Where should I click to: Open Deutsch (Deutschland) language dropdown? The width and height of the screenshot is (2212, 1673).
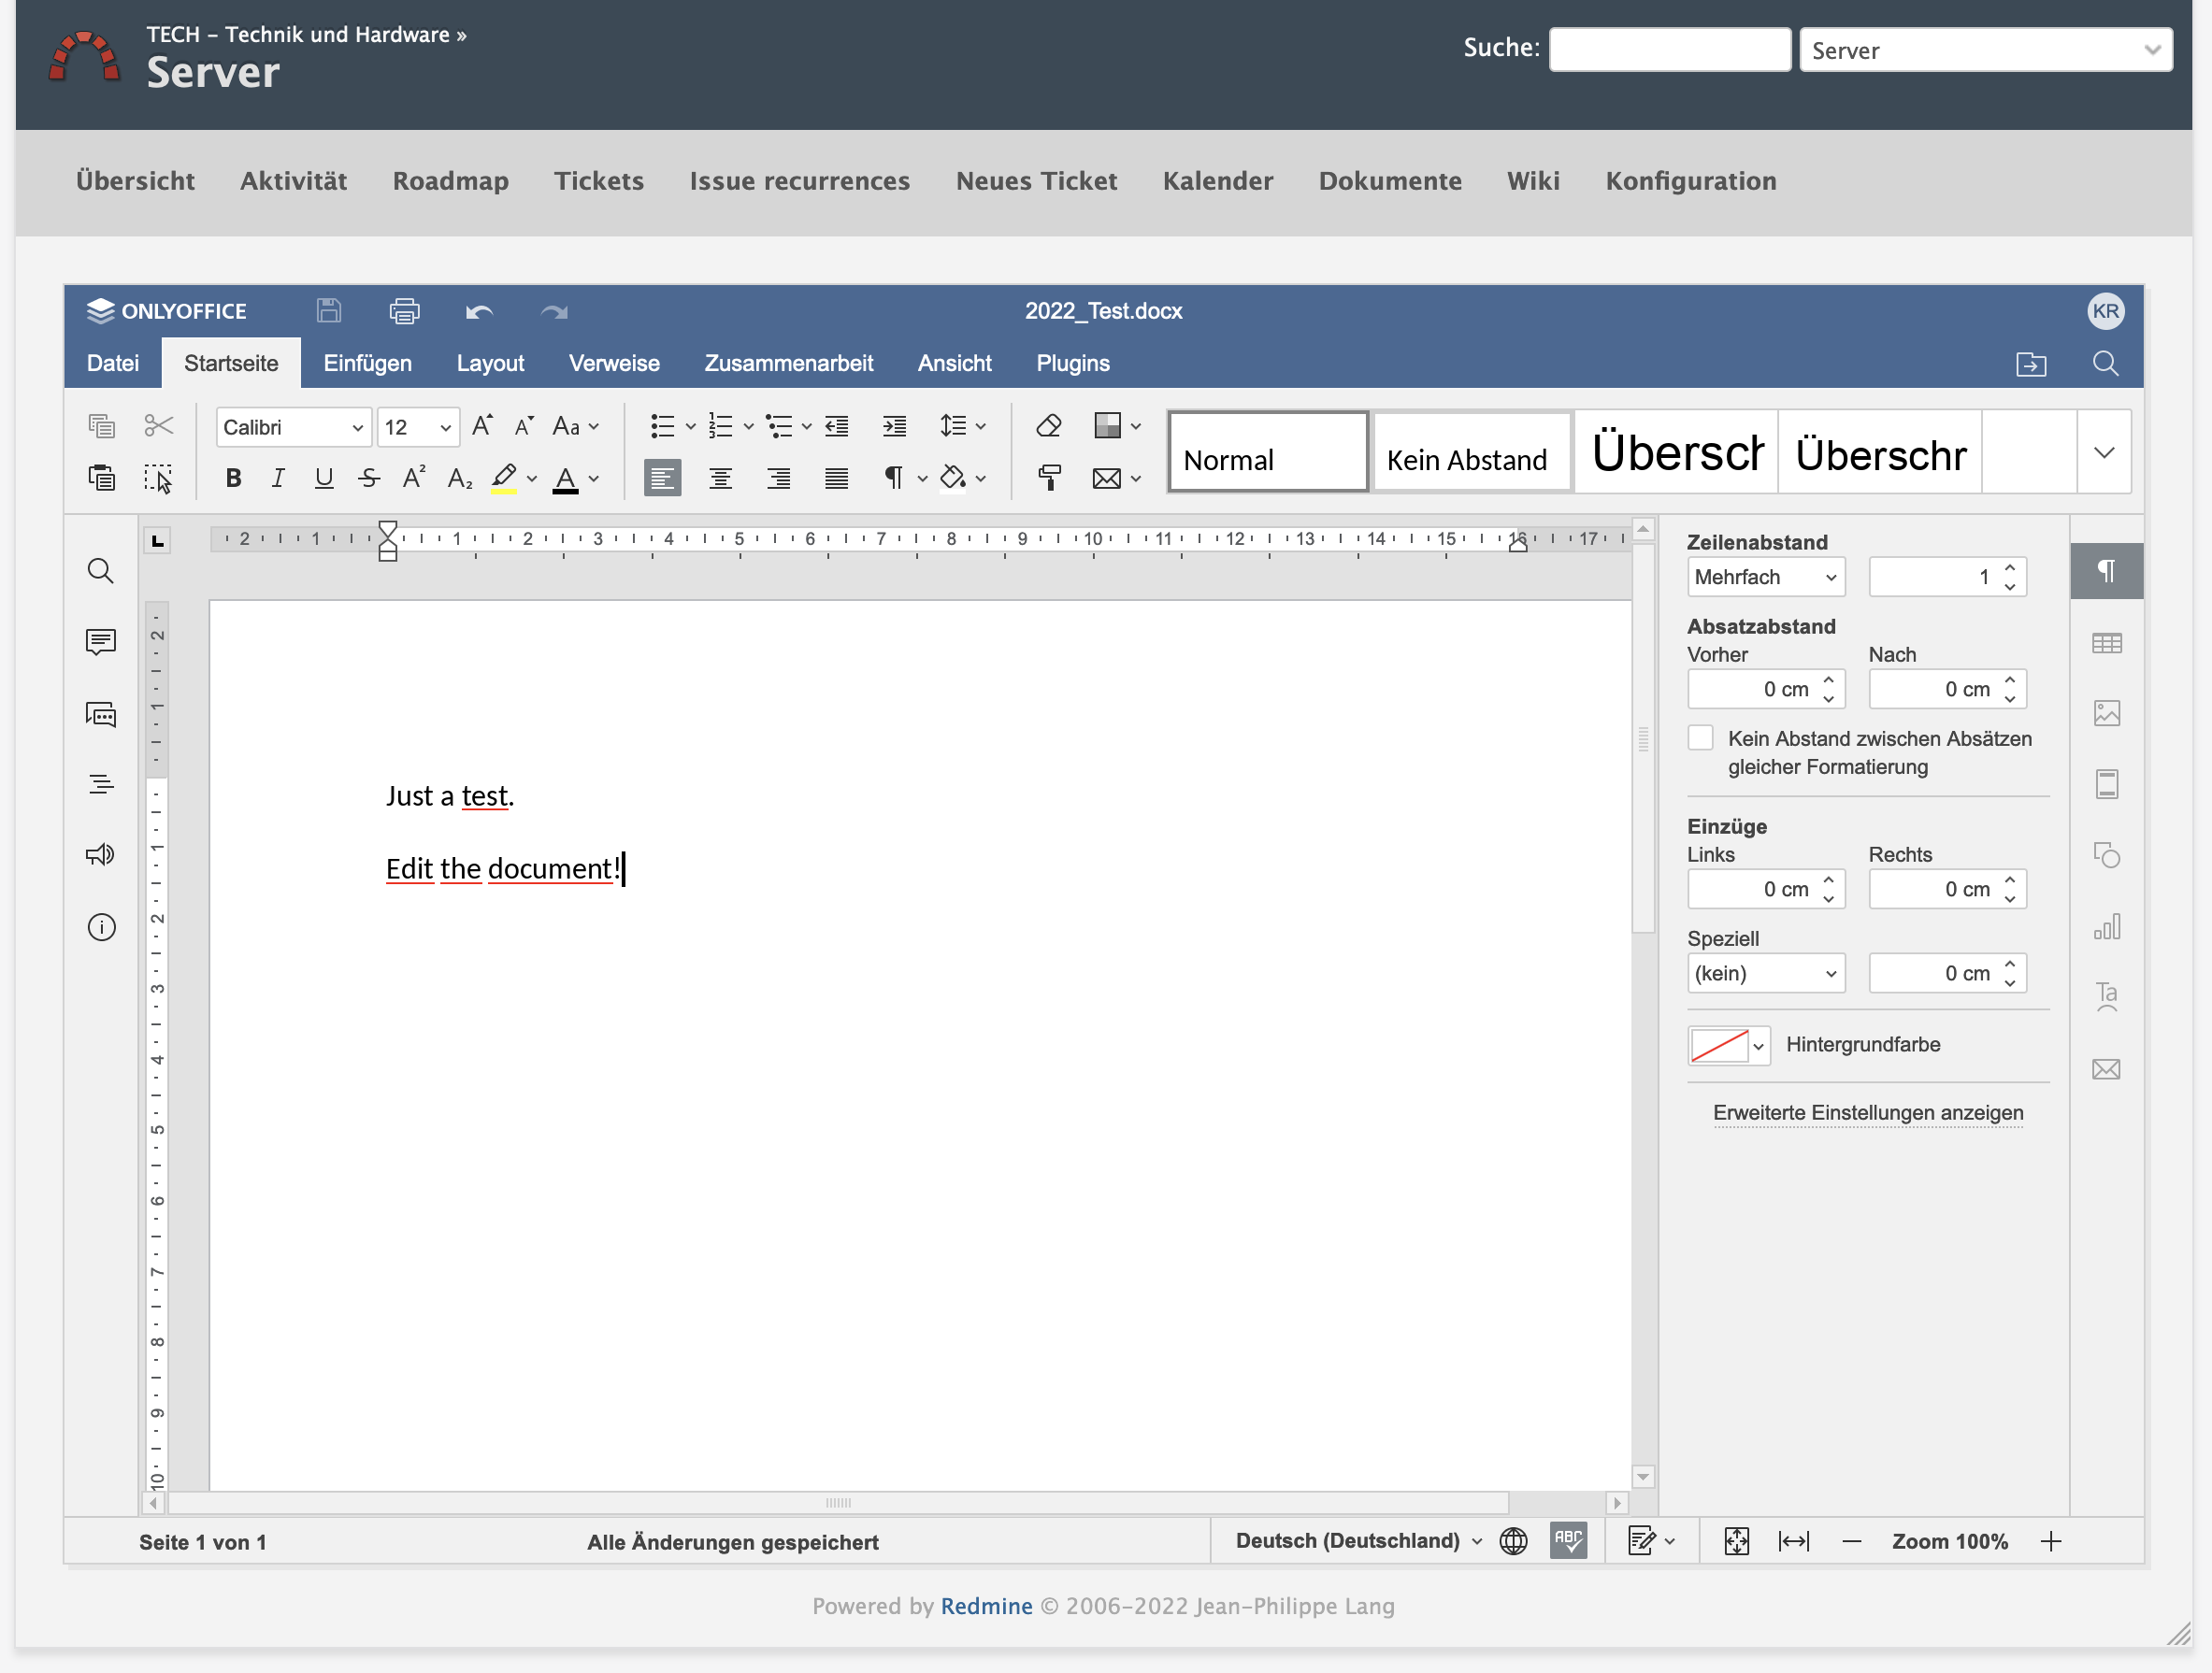click(1358, 1540)
